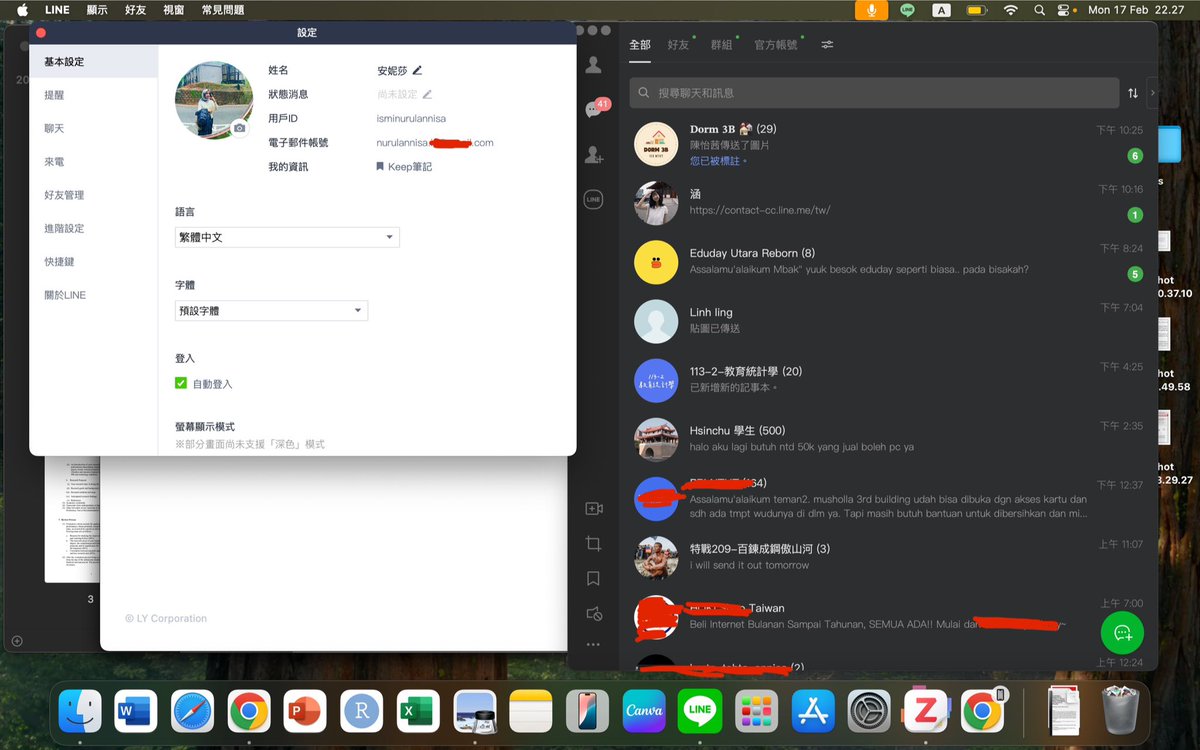Open the screen capture crop icon
Viewport: 1200px width, 750px height.
tap(594, 543)
